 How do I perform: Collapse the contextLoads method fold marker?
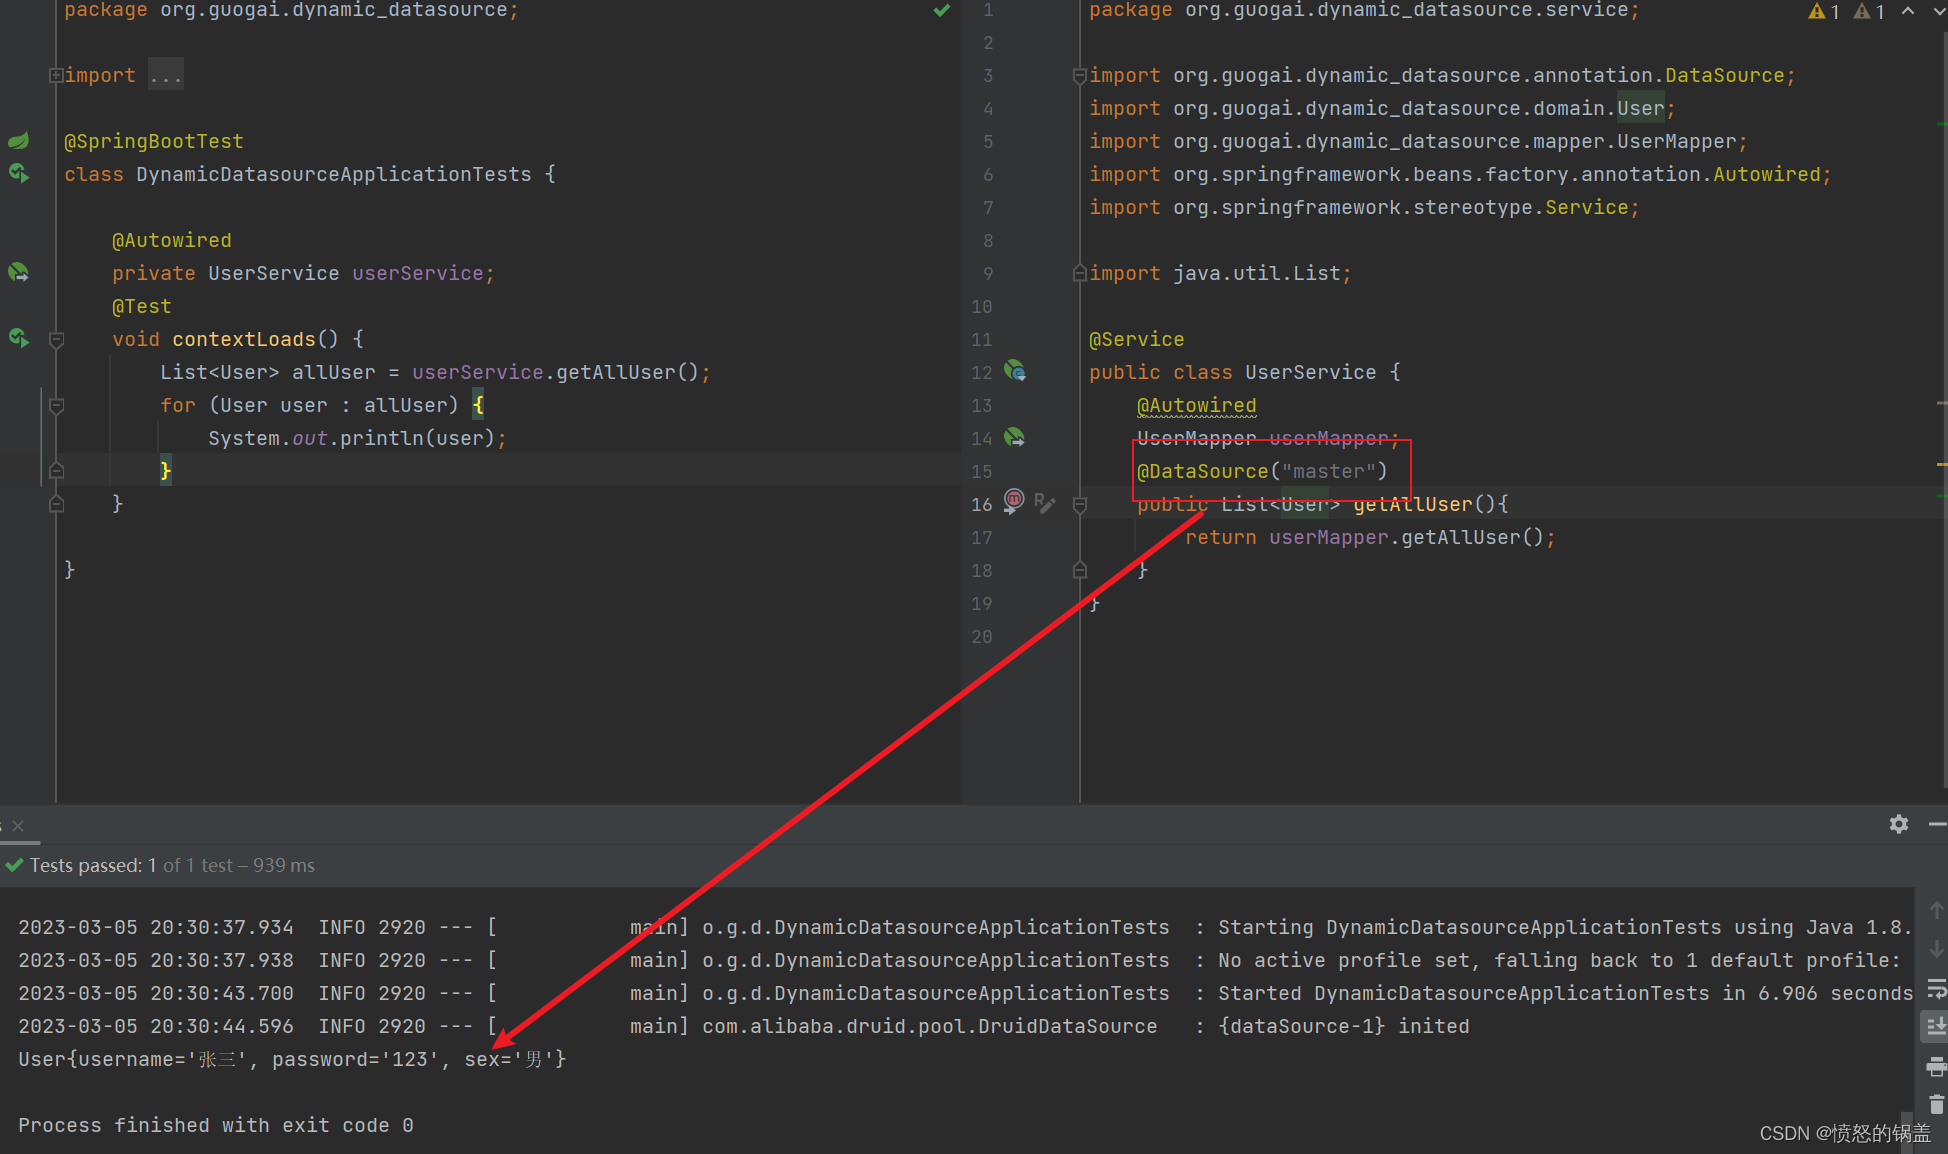pyautogui.click(x=57, y=340)
